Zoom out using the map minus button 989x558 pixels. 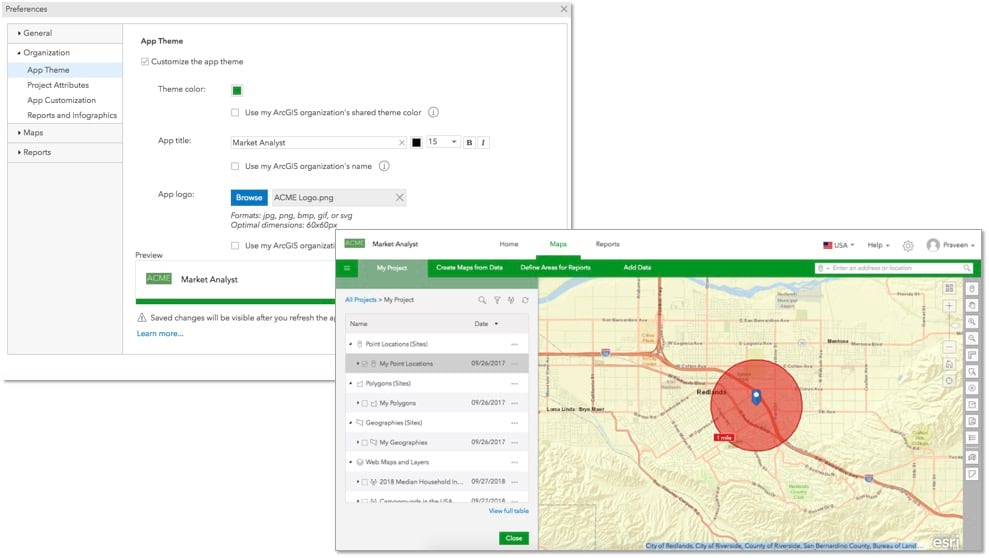click(949, 347)
